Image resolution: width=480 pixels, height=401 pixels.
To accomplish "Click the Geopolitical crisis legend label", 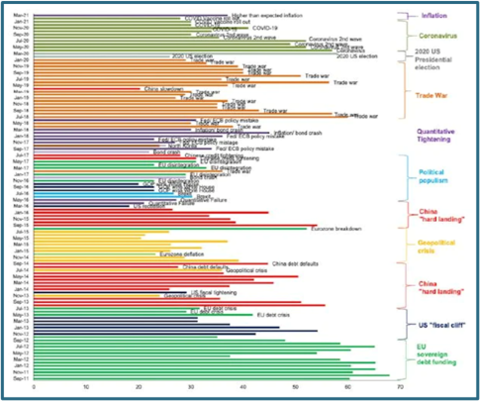I will tap(436, 247).
